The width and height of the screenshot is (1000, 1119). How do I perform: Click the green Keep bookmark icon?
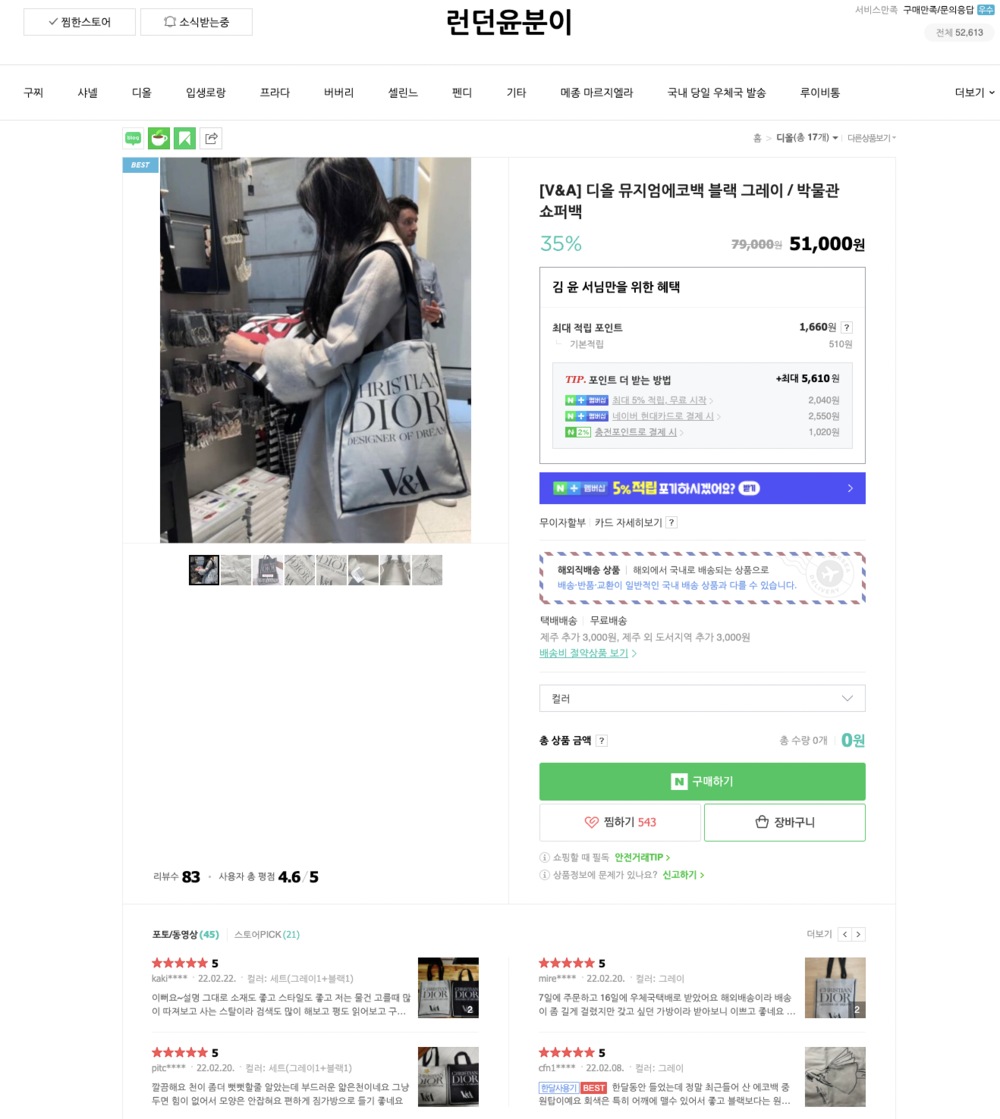185,139
